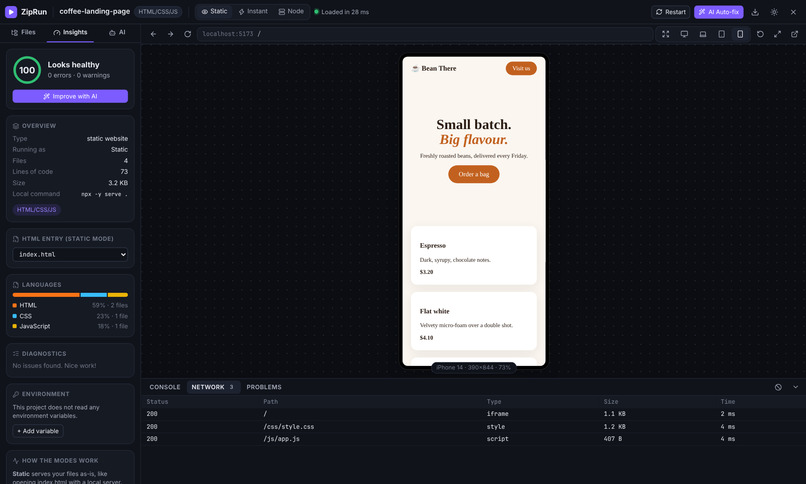Viewport: 806px width, 484px height.
Task: Select the /js/app.js network row
Action: pos(473,439)
